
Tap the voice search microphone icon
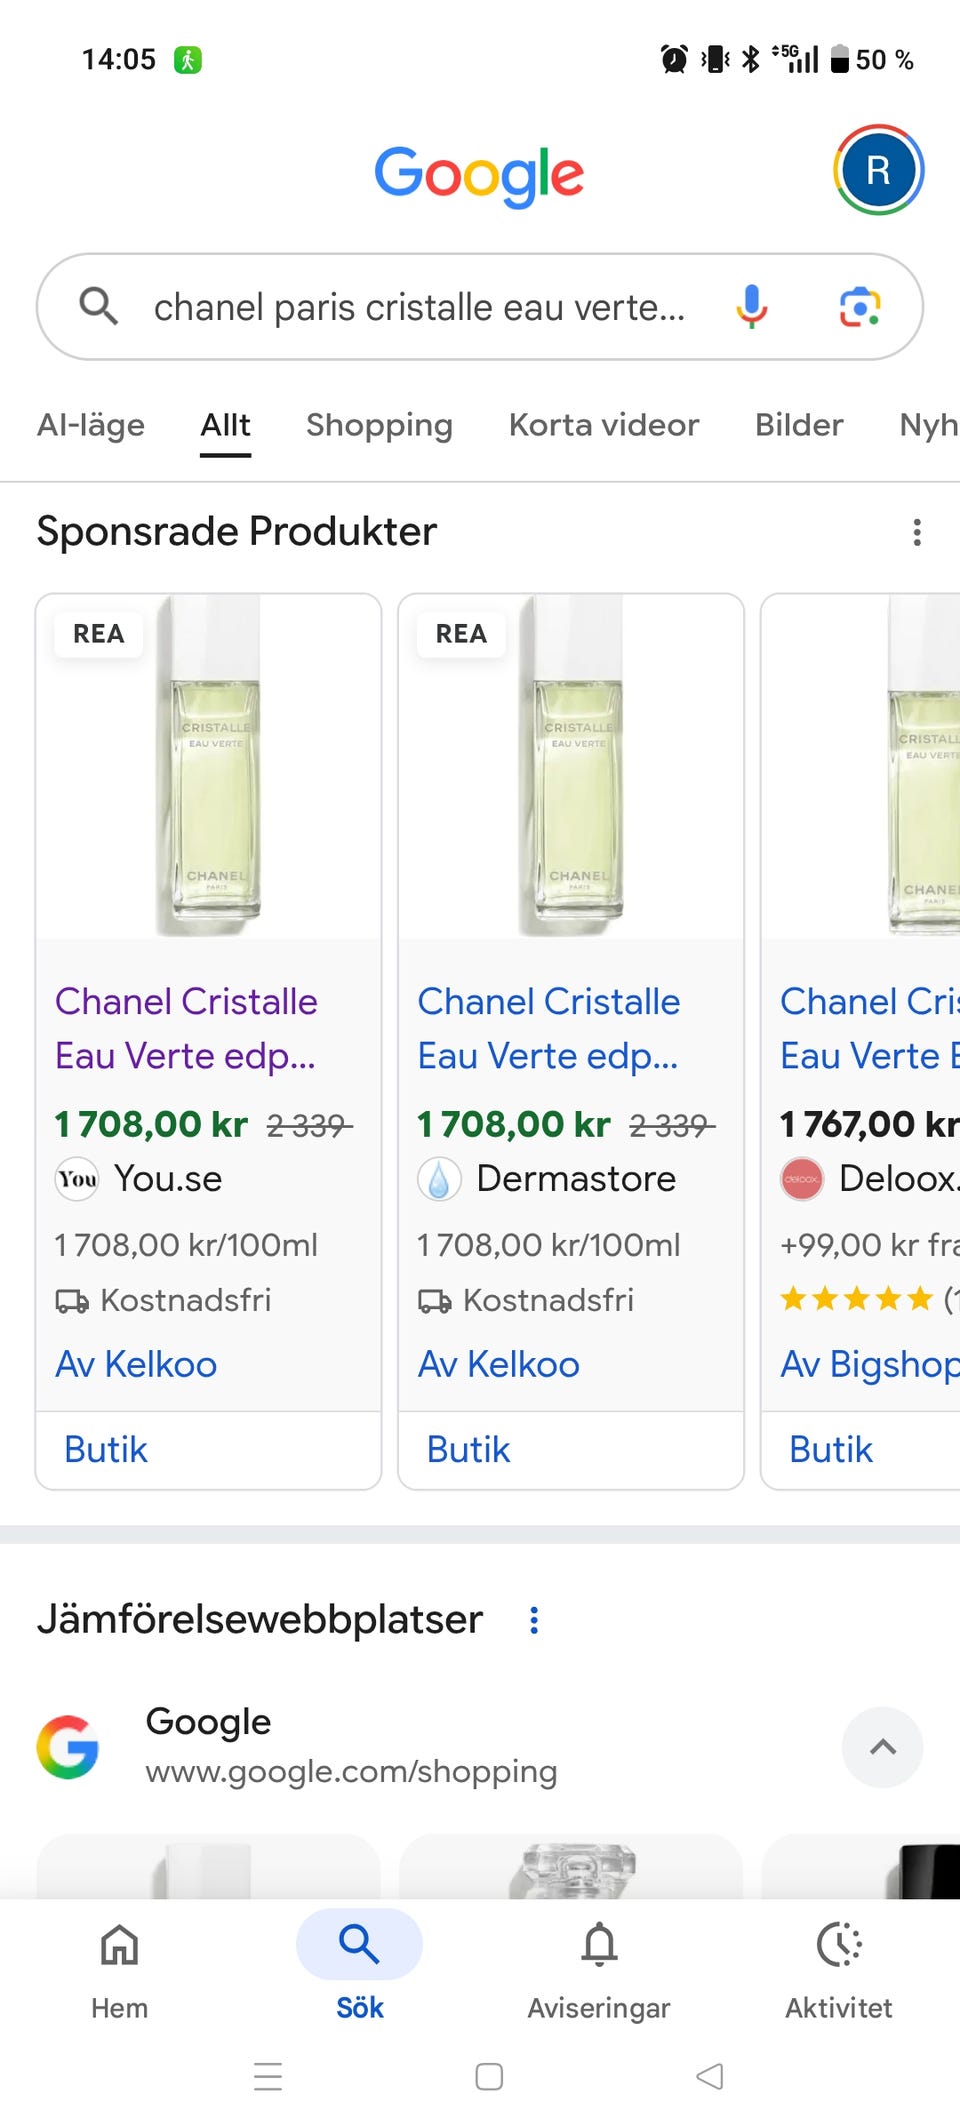751,306
